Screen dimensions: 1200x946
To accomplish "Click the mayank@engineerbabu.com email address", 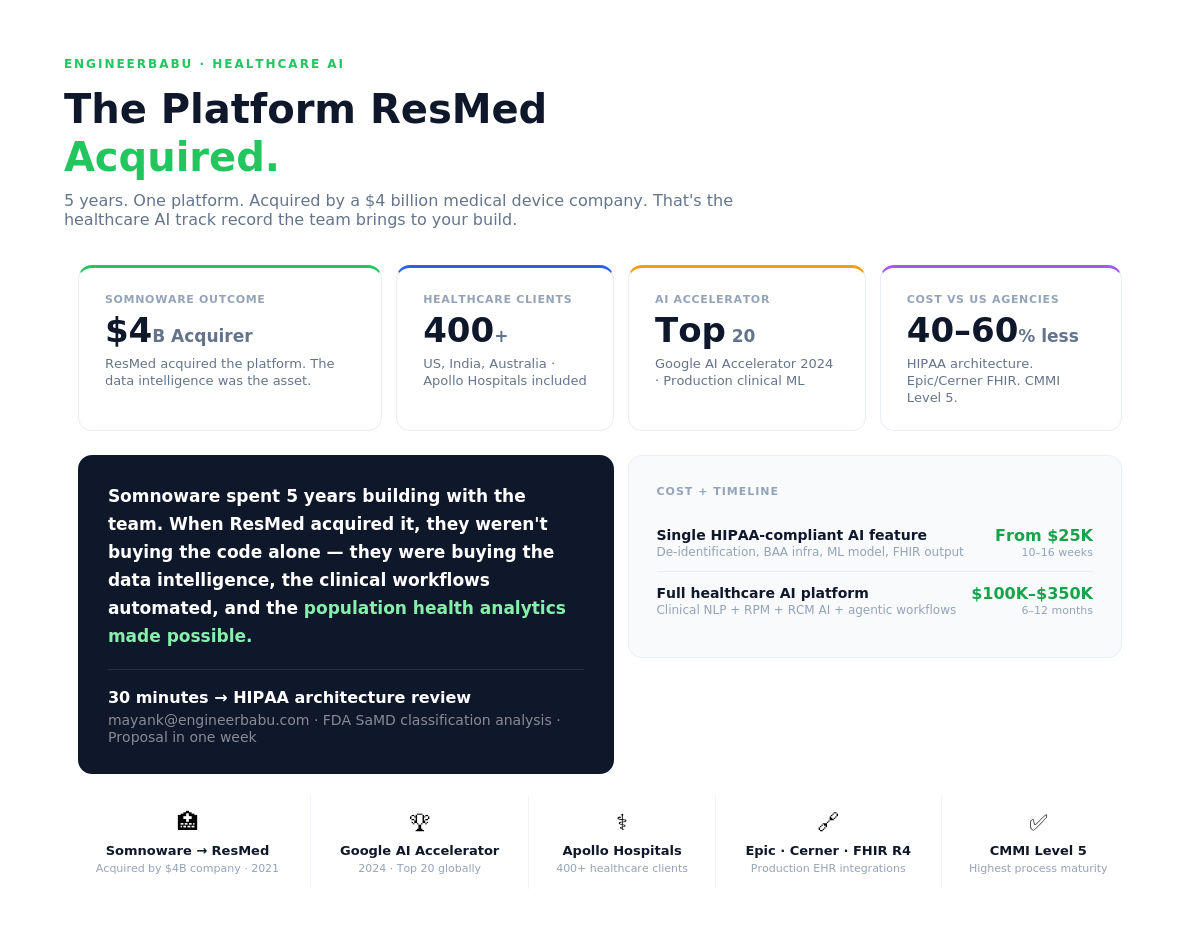I will (208, 720).
